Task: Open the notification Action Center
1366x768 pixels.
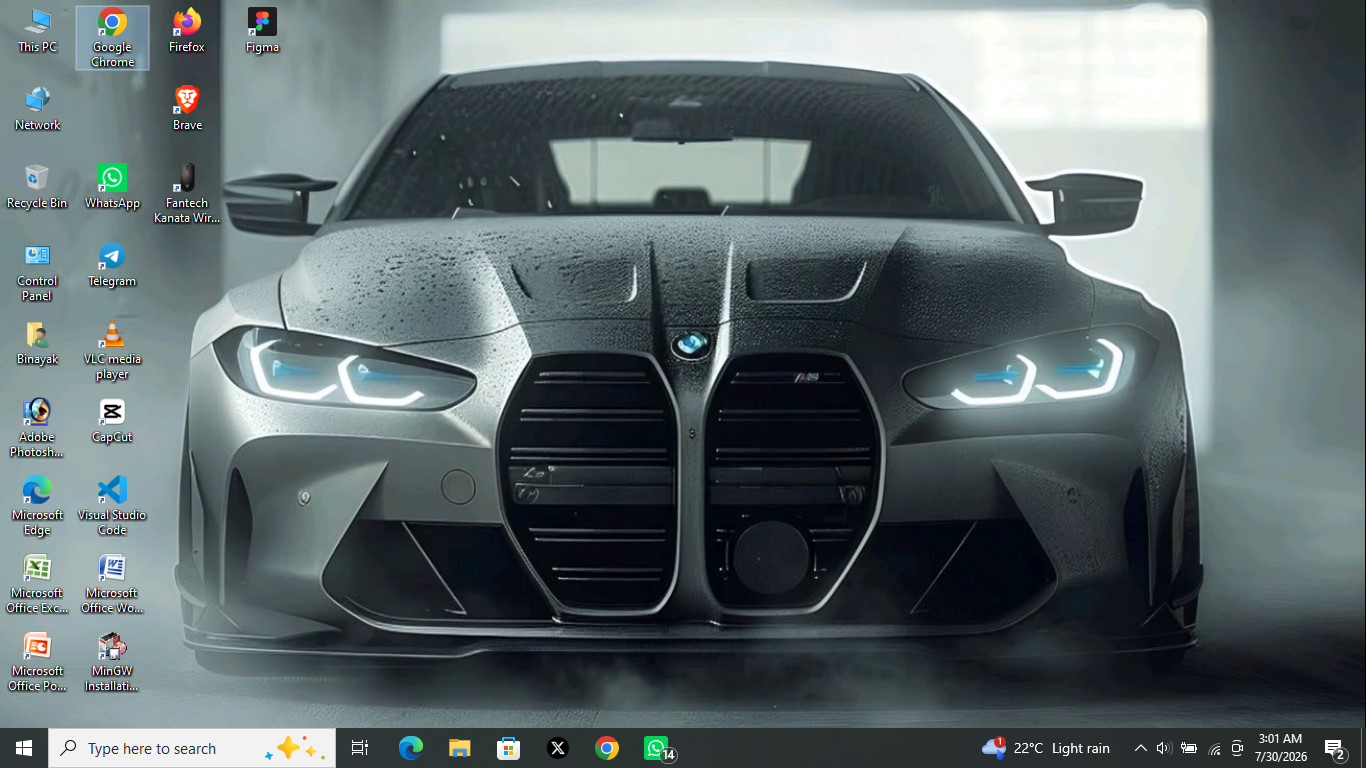Action: [x=1334, y=748]
